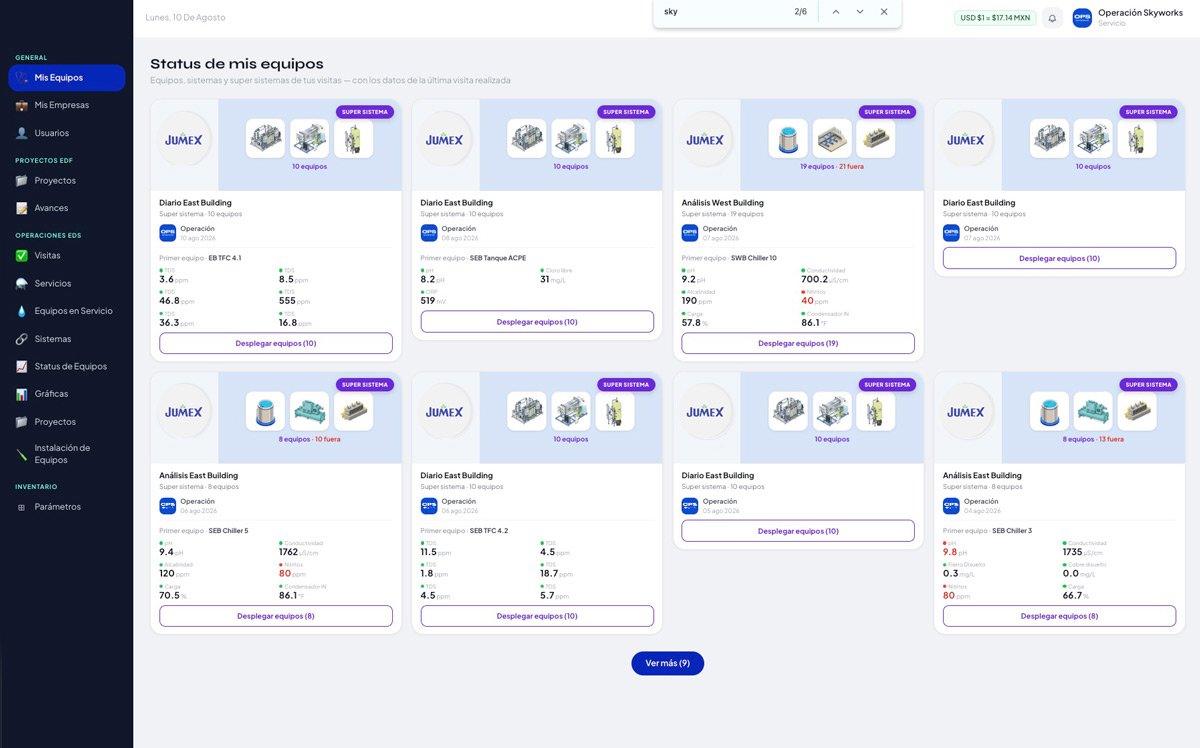Click the red 9.8 pH value

point(951,552)
